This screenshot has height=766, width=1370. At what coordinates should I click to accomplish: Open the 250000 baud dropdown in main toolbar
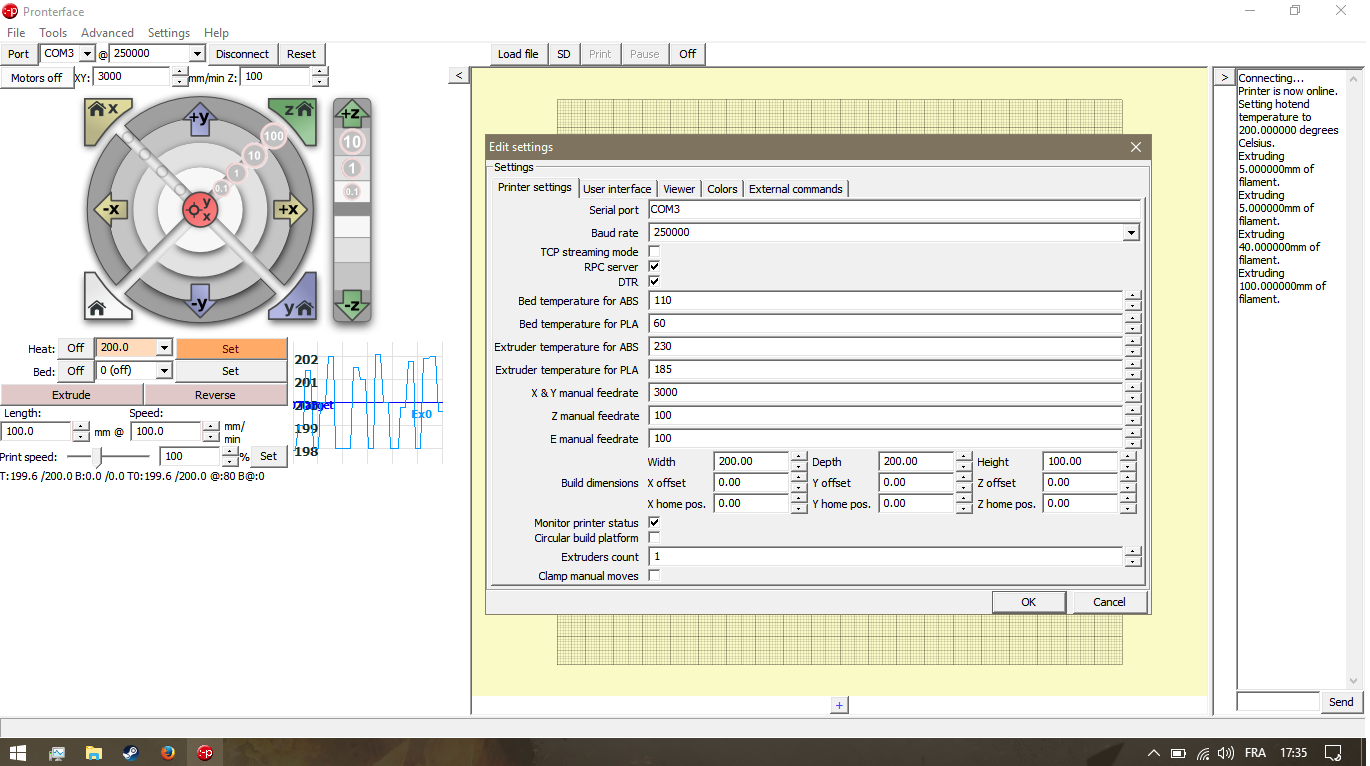tap(197, 54)
